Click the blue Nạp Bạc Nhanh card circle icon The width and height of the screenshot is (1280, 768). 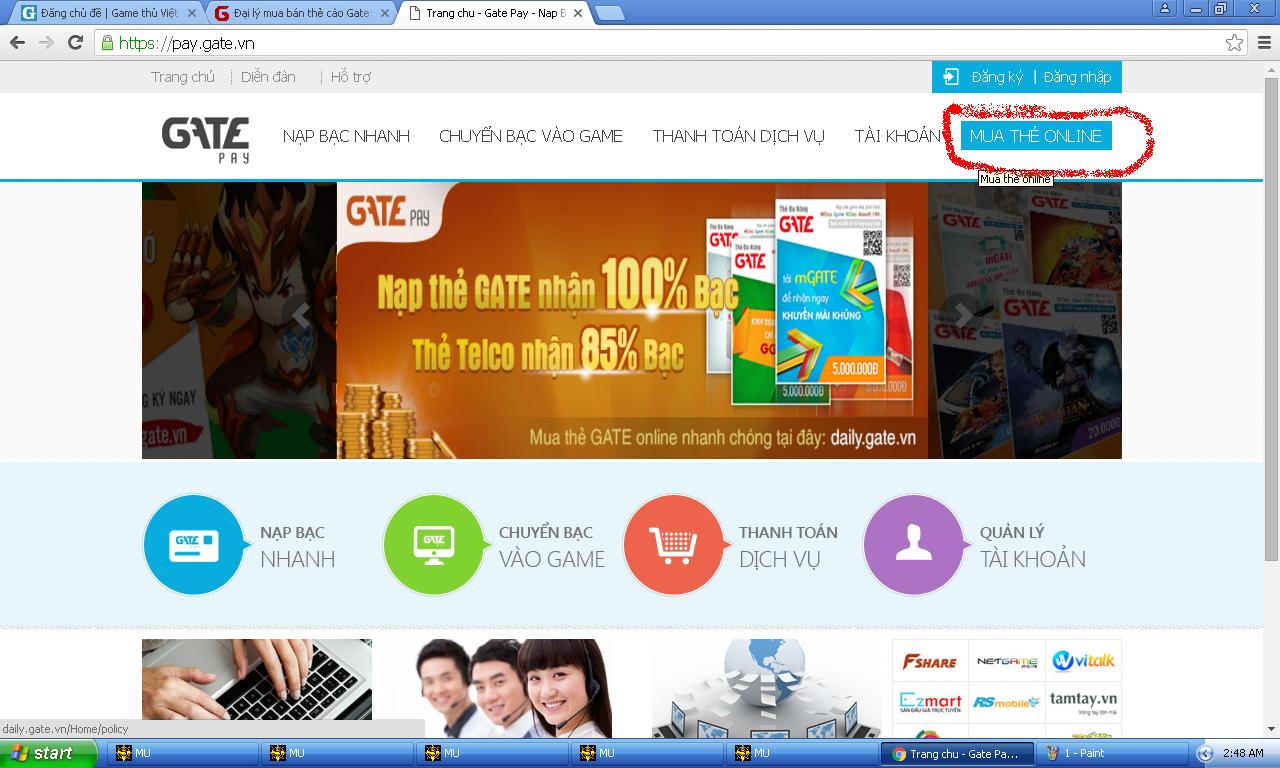click(x=194, y=545)
